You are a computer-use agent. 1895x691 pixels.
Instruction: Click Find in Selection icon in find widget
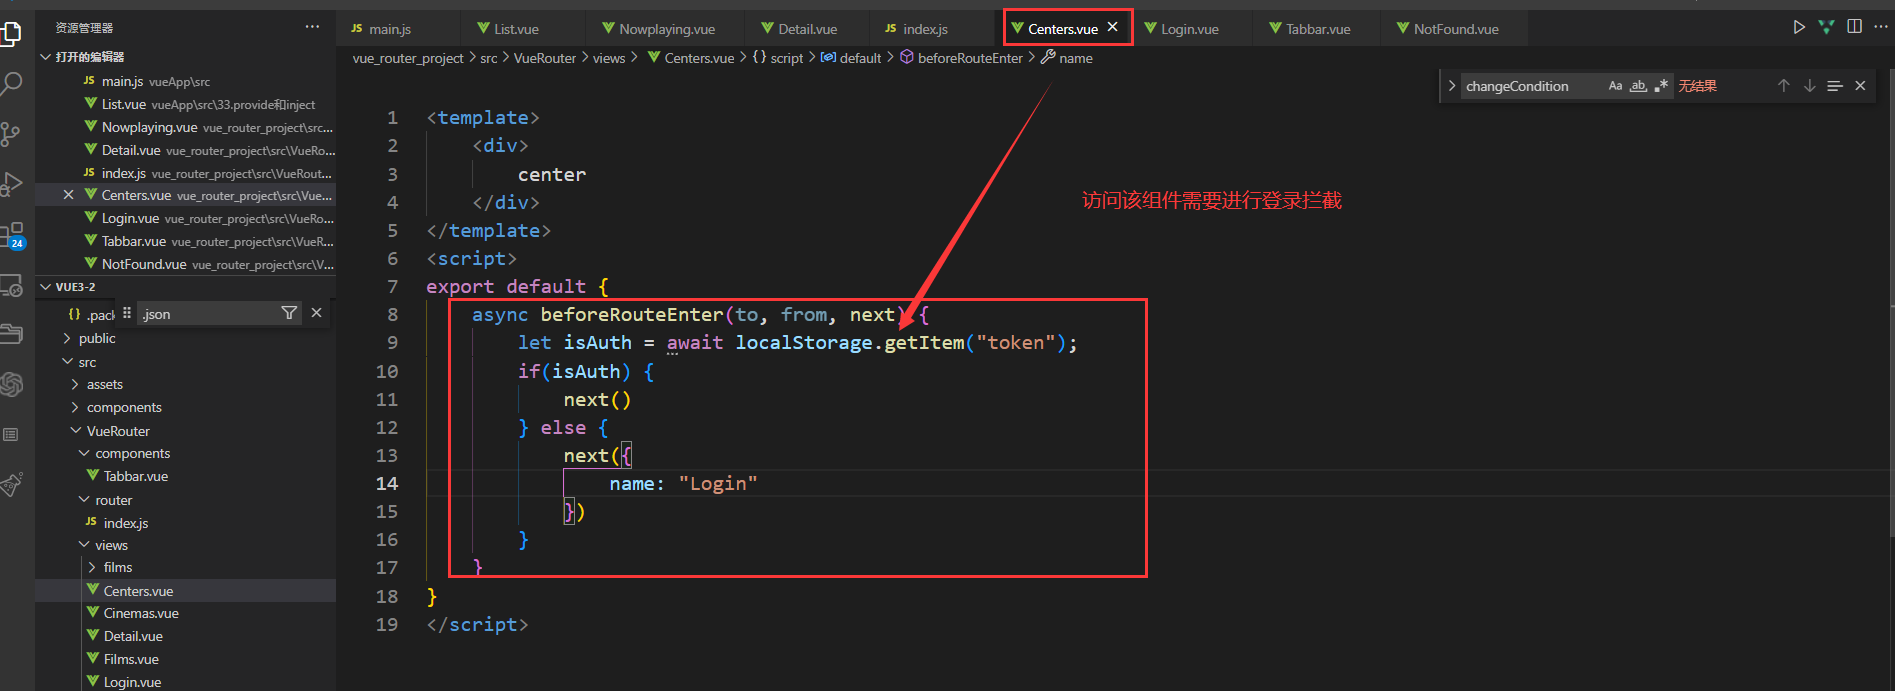1835,86
